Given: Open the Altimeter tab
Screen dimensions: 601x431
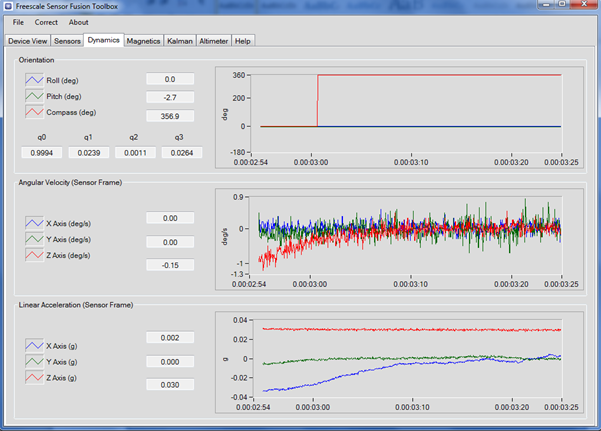Looking at the screenshot, I should 213,41.
